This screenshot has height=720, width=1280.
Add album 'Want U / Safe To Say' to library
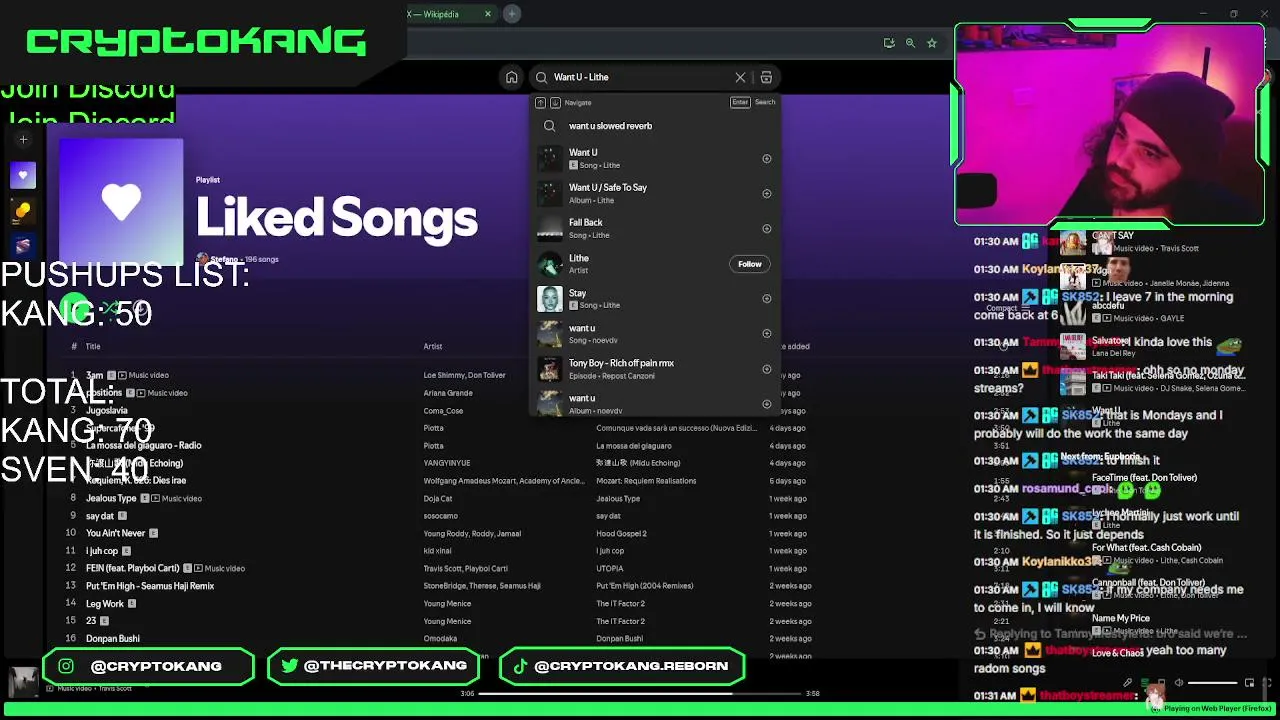click(767, 194)
